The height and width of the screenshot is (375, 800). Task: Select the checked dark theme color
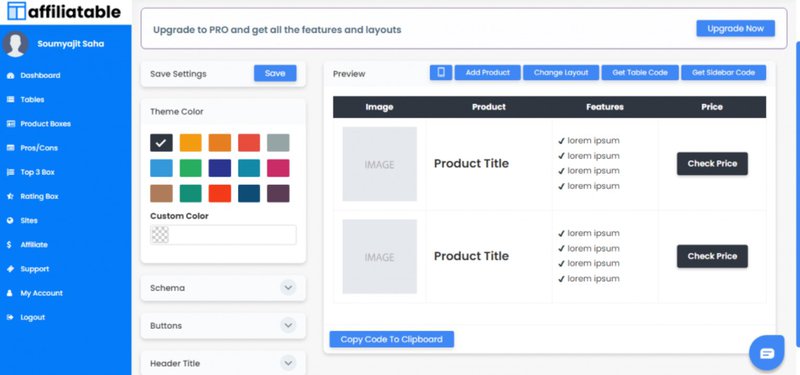161,143
